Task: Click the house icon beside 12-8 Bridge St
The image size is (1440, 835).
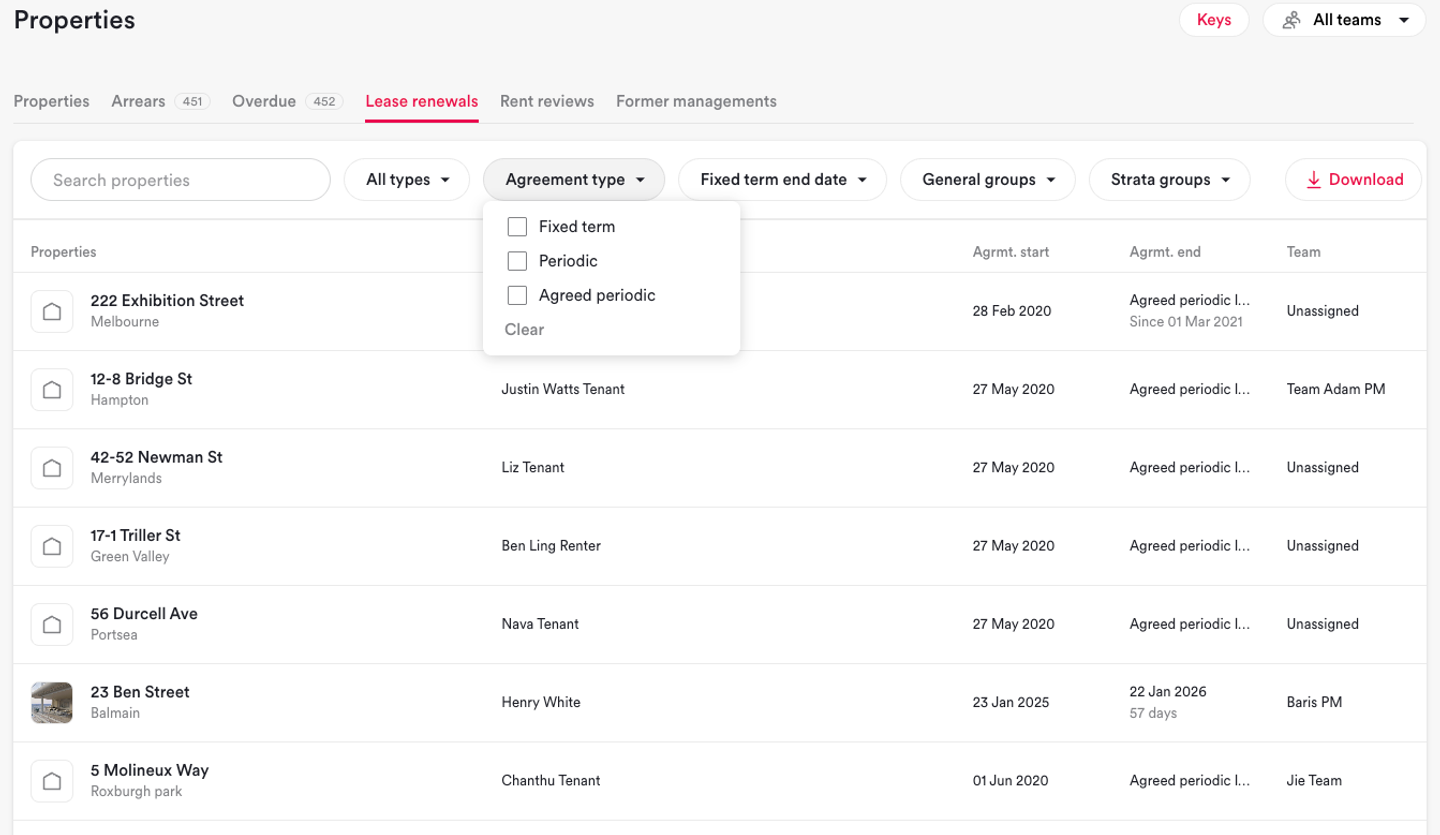Action: pyautogui.click(x=52, y=389)
